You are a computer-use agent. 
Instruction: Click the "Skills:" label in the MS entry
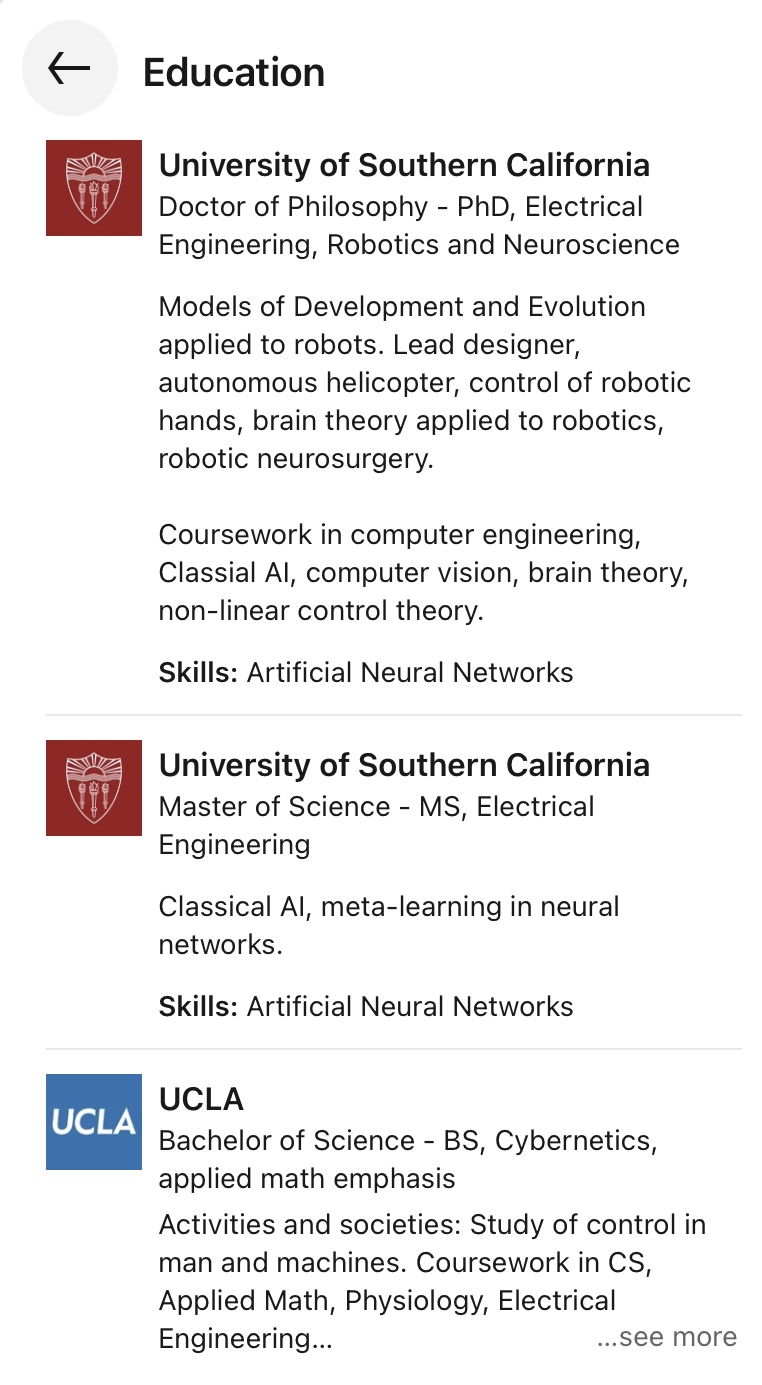coord(198,1006)
